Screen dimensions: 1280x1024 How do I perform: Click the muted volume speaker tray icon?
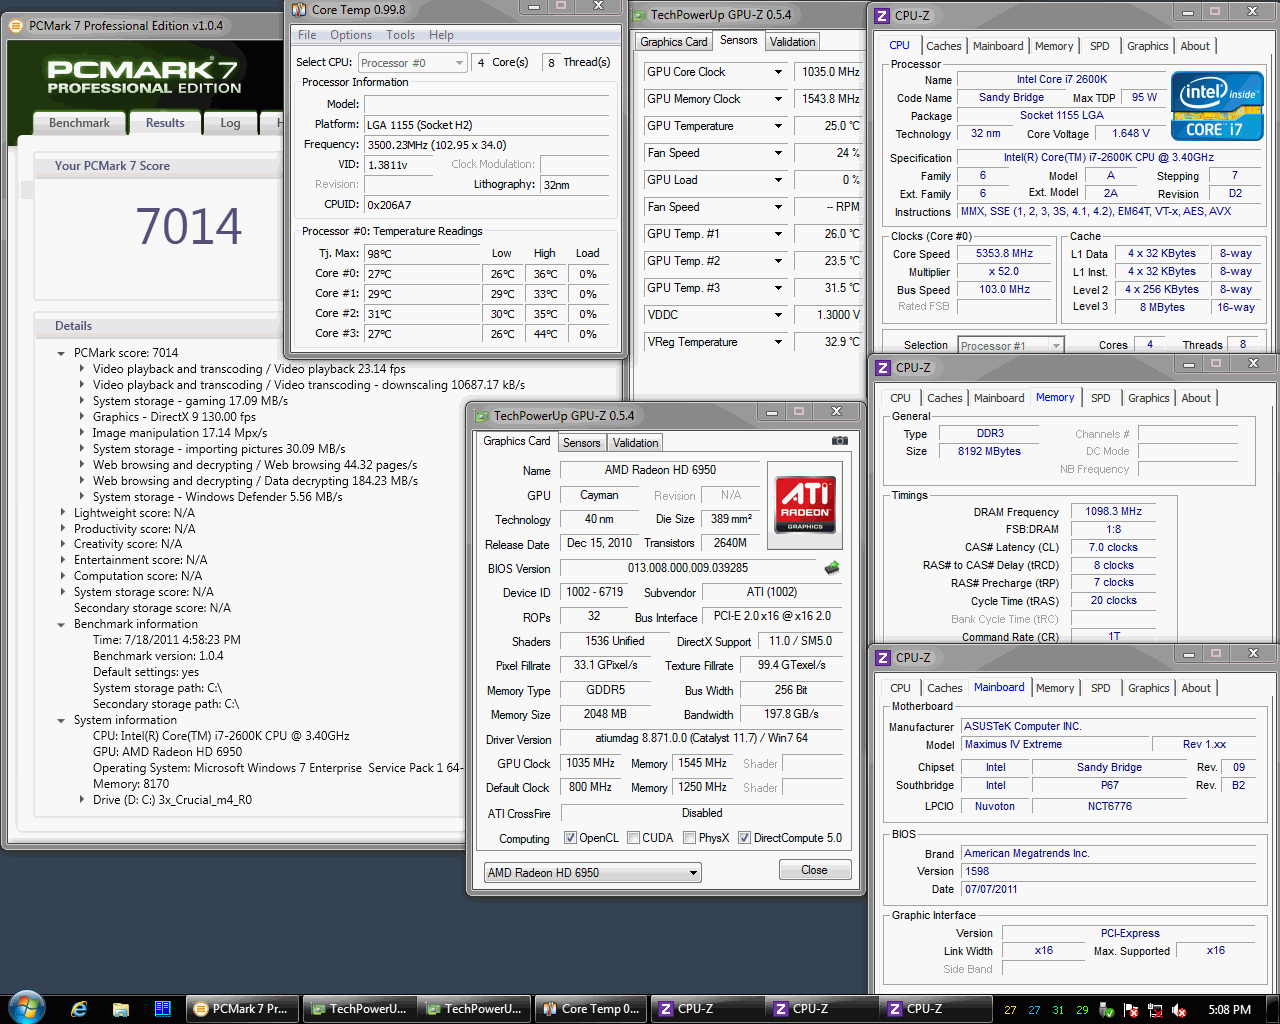1178,1010
